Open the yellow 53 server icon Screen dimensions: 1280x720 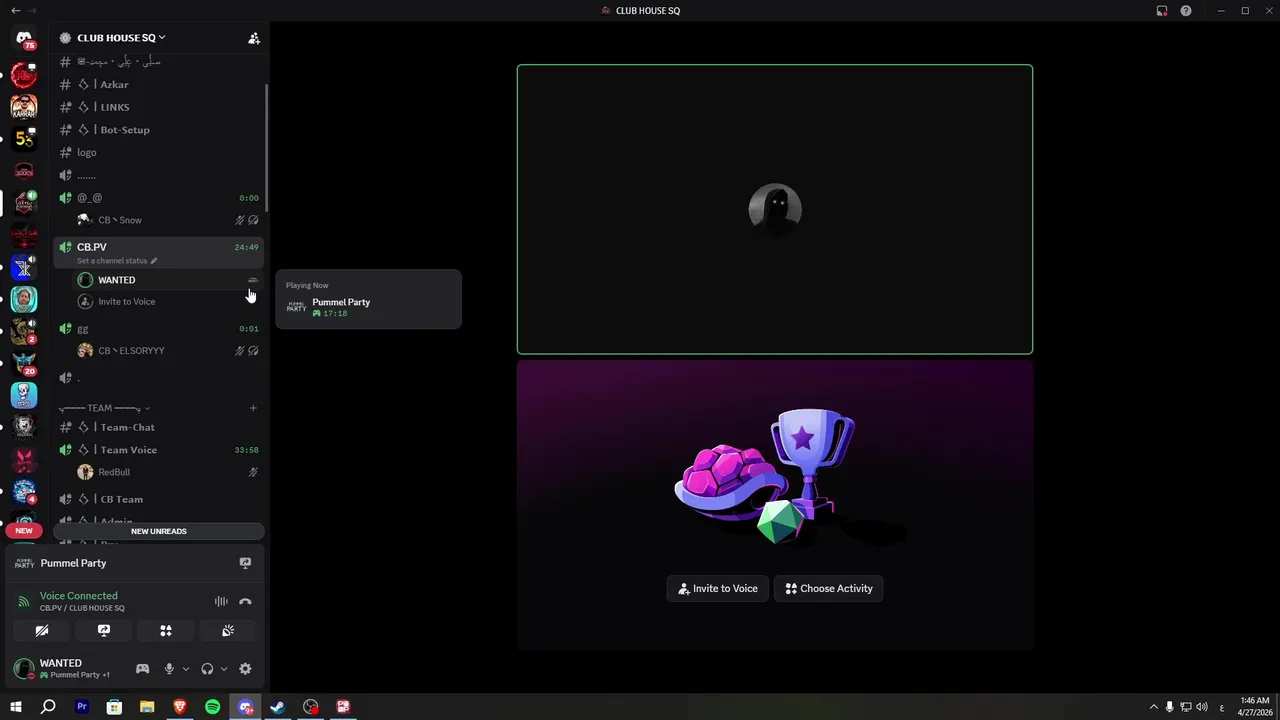(x=24, y=139)
